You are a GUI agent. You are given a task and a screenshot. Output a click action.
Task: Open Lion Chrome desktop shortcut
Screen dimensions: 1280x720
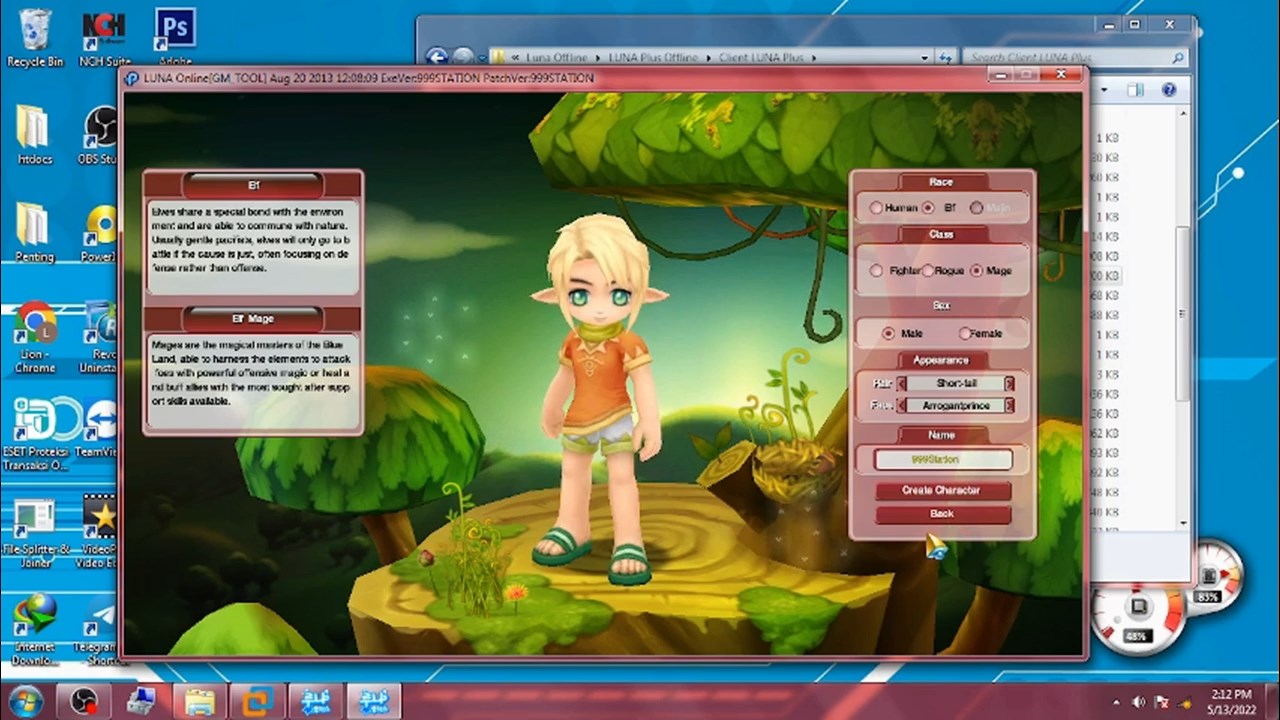[34, 337]
